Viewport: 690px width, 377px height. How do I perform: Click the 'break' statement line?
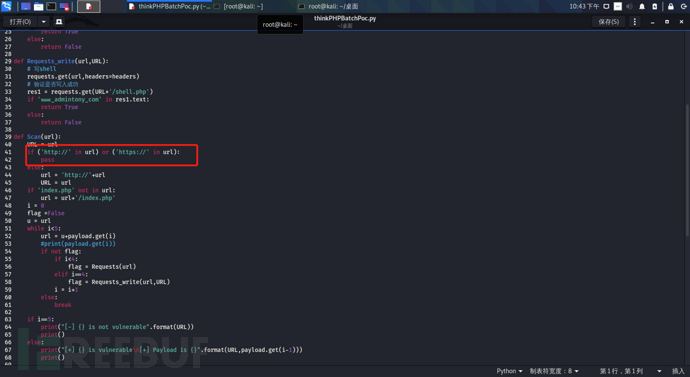click(x=63, y=304)
